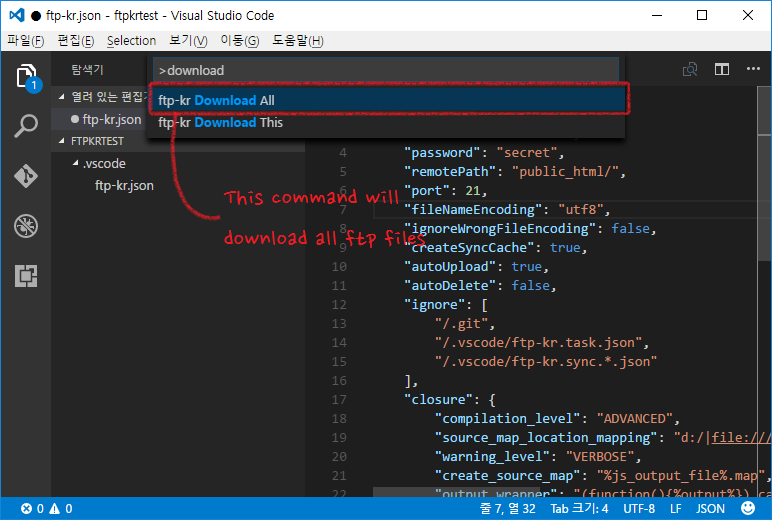Click the 탐색기 explorer panel title
The height and width of the screenshot is (520, 772).
[87, 69]
